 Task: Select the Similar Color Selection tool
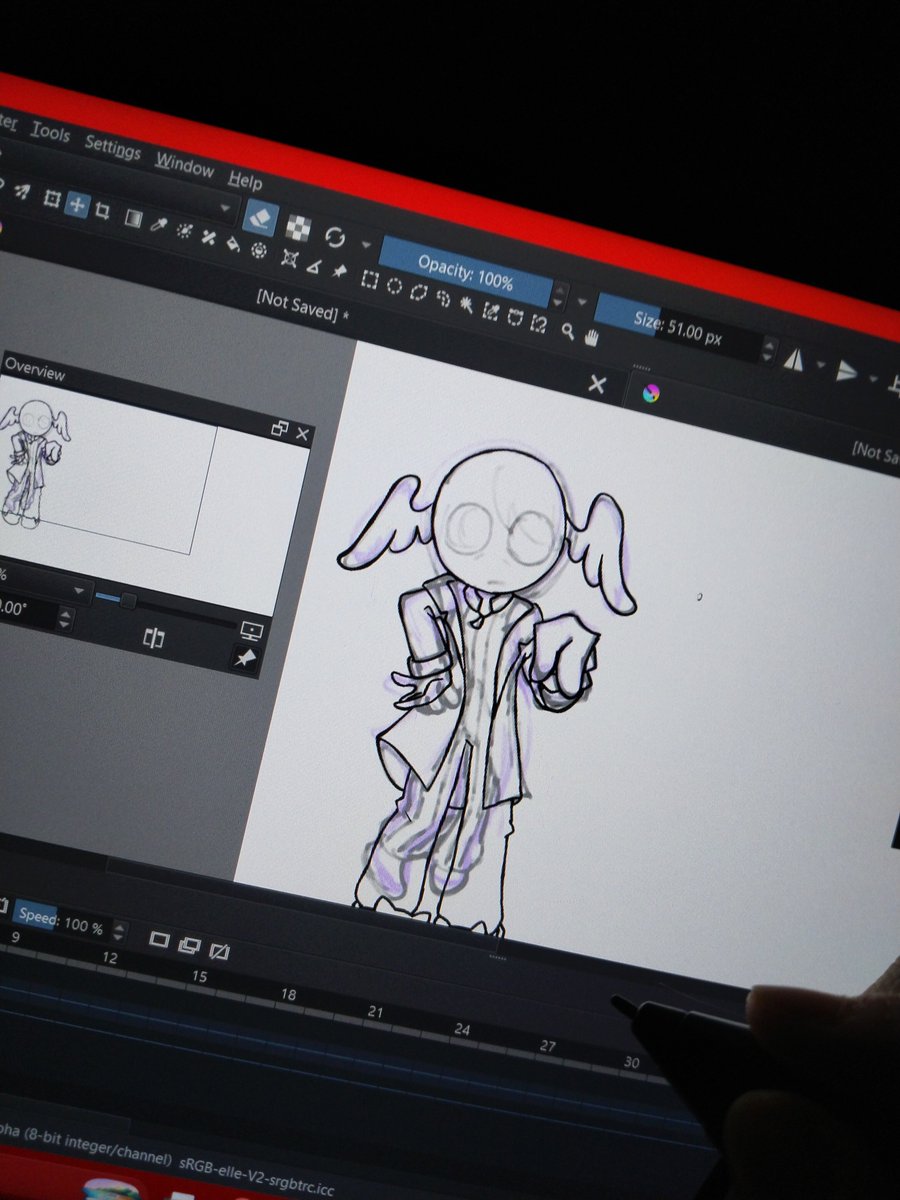[491, 311]
